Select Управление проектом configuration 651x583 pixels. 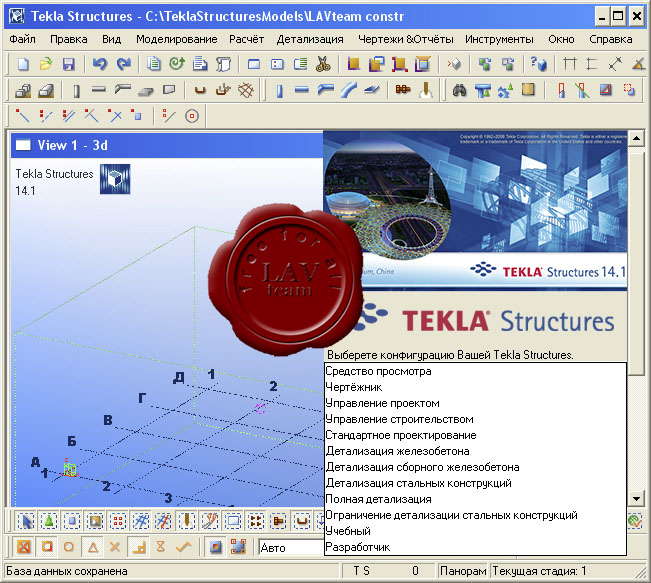click(x=475, y=403)
